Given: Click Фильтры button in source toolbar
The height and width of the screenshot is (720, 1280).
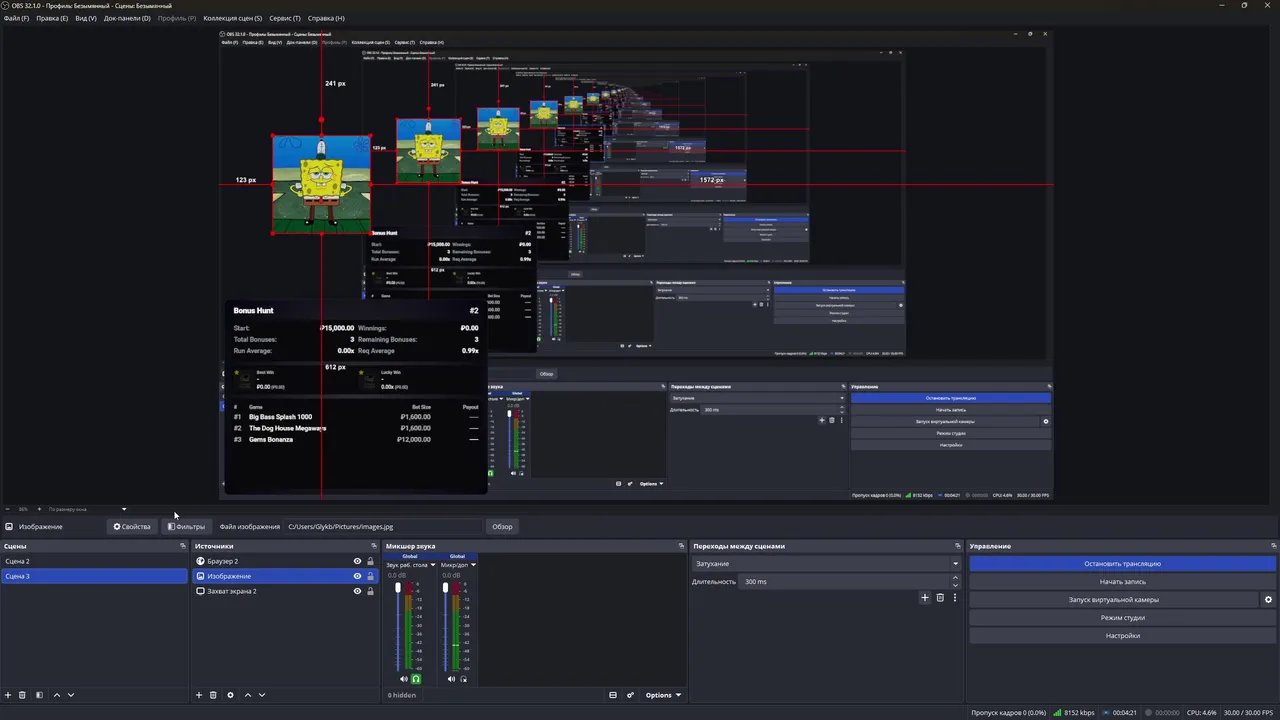Looking at the screenshot, I should point(187,527).
